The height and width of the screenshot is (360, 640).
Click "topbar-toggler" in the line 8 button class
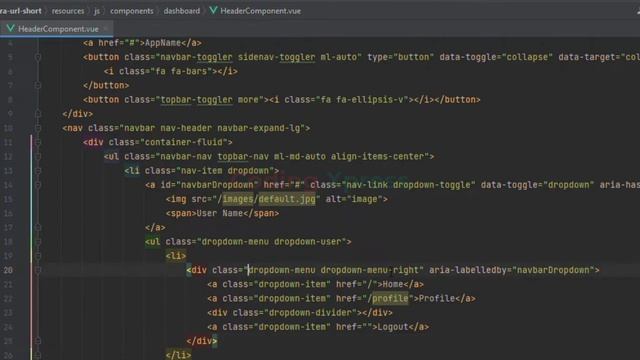click(196, 100)
